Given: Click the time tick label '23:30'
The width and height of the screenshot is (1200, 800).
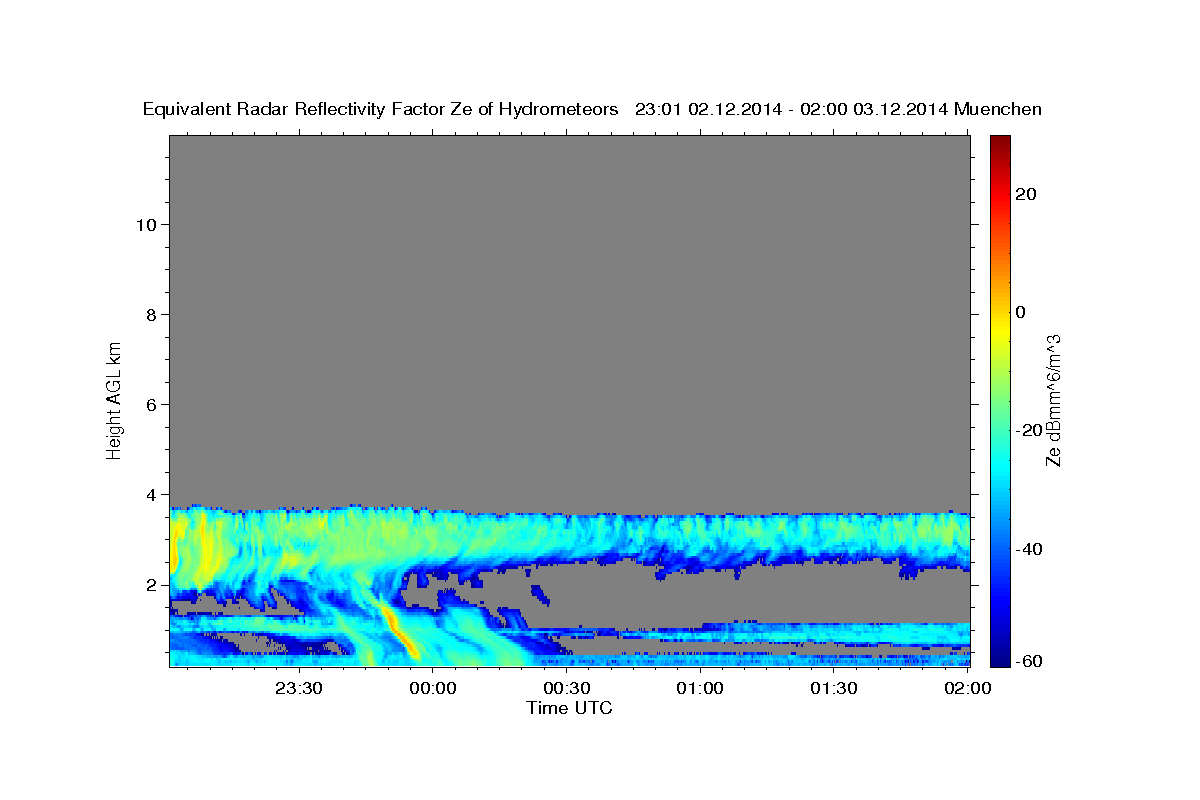Looking at the screenshot, I should [x=299, y=688].
